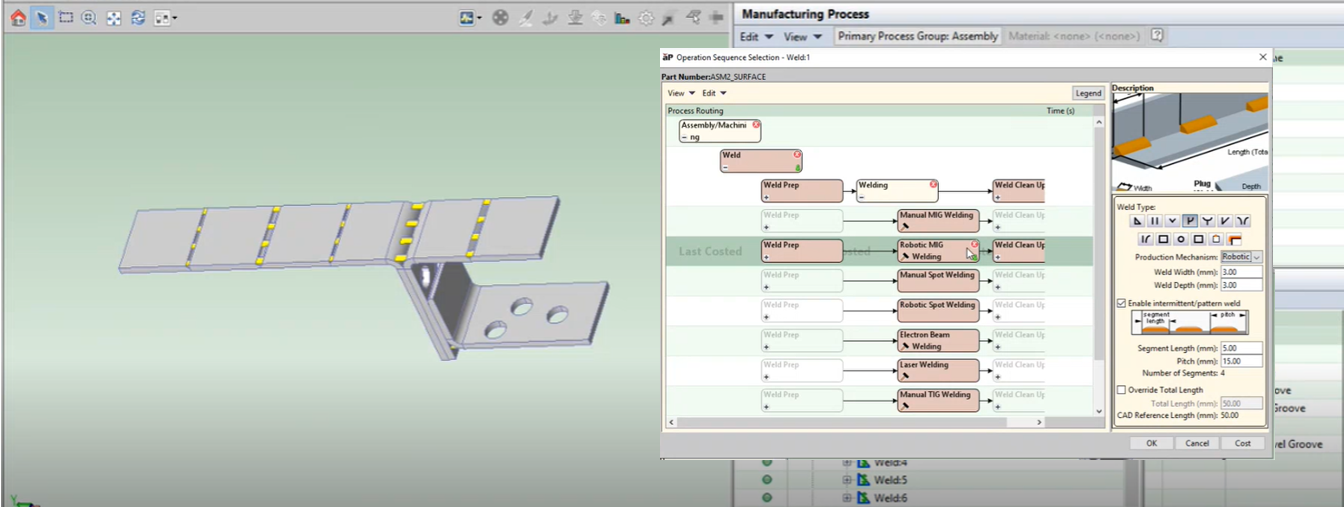Click the help question mark icon

(x=1157, y=36)
